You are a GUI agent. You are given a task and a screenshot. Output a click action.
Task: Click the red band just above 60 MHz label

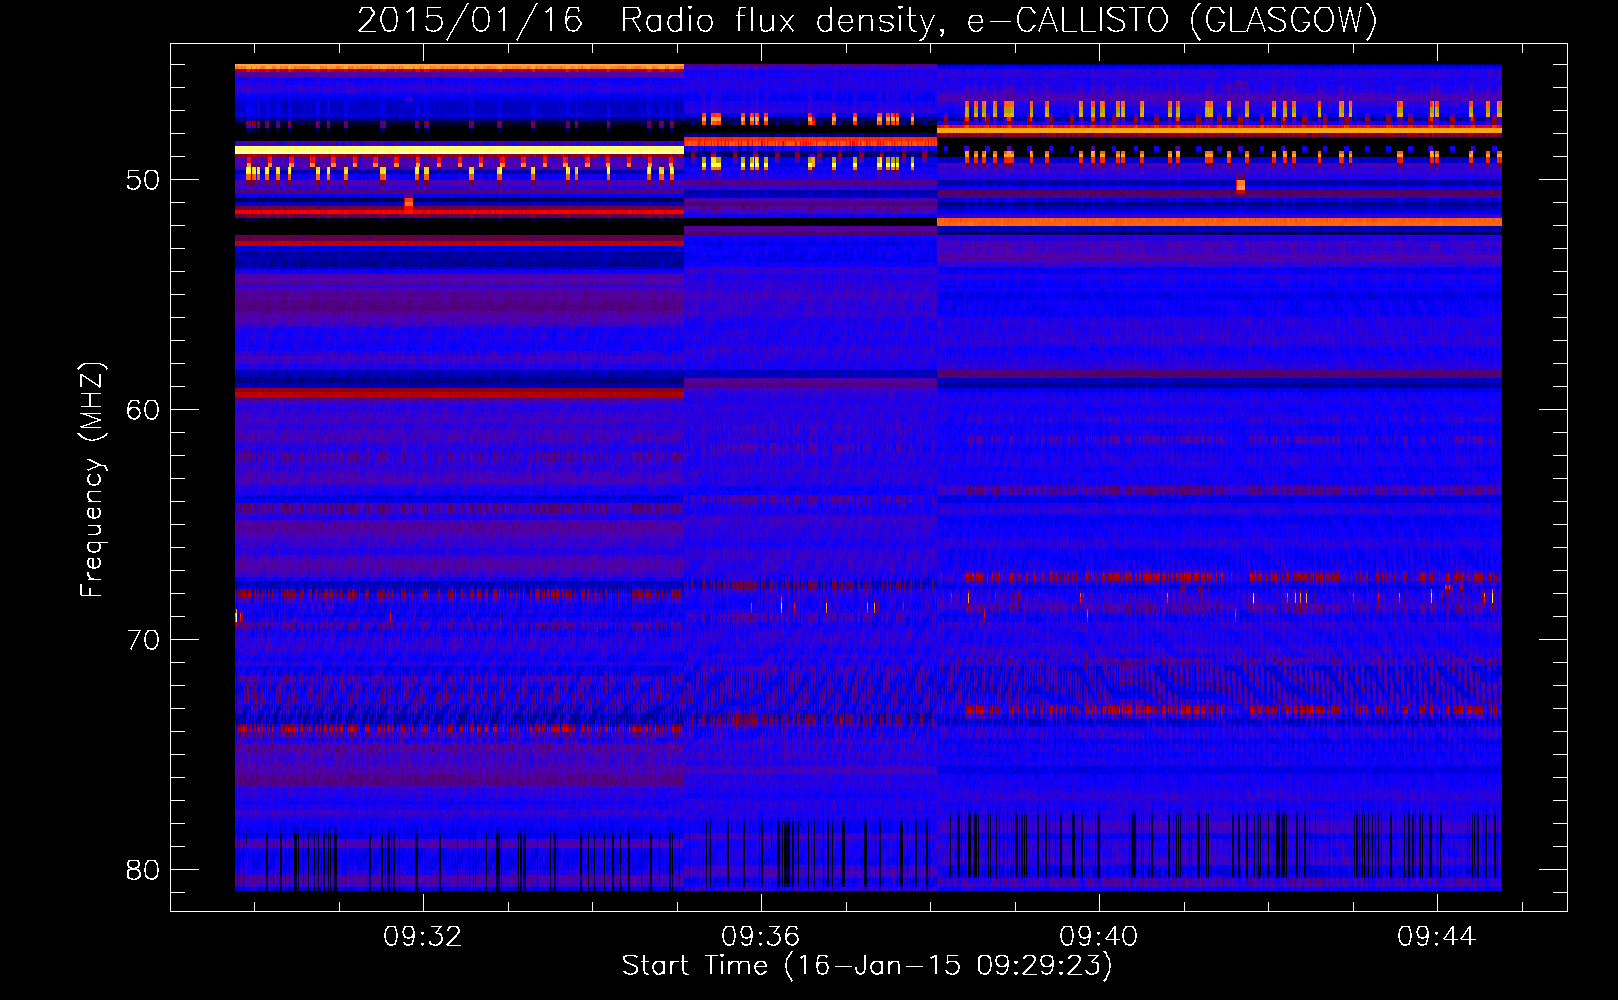458,394
